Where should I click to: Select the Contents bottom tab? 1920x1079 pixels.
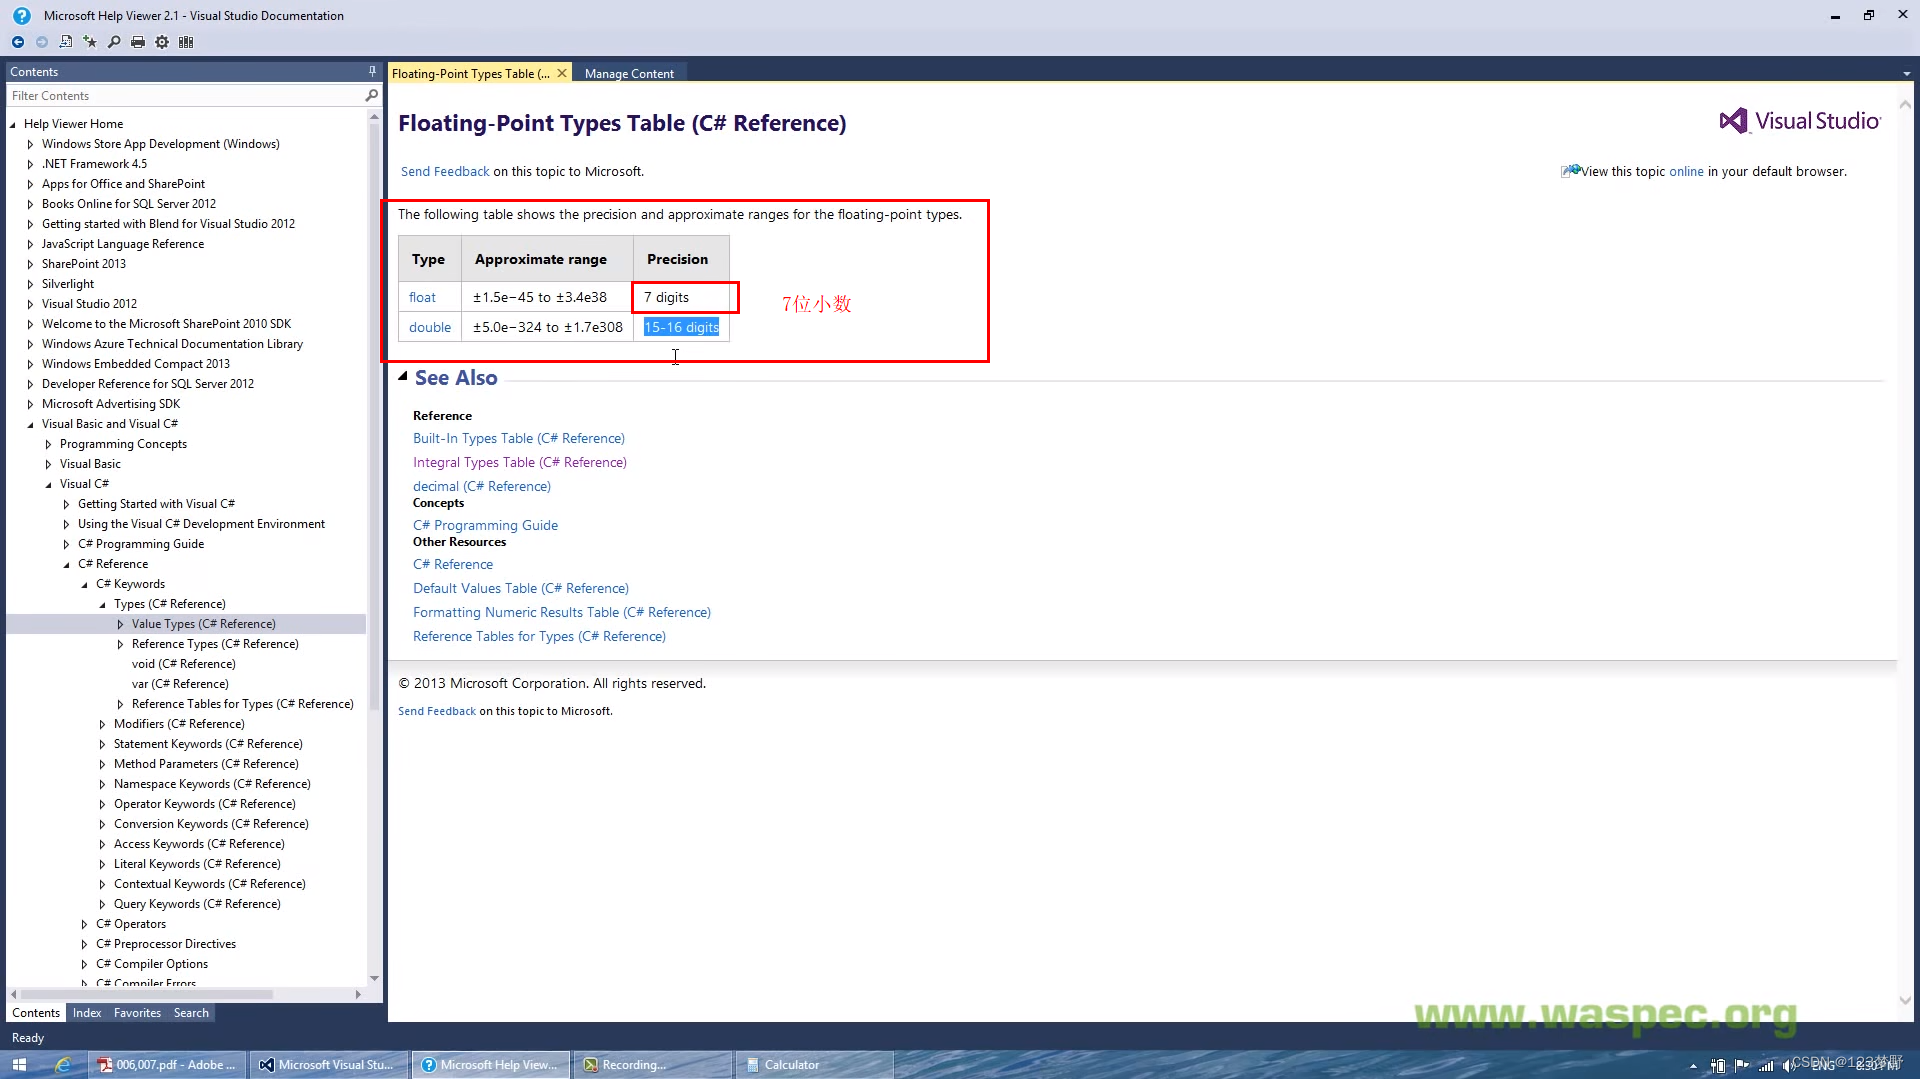click(36, 1013)
